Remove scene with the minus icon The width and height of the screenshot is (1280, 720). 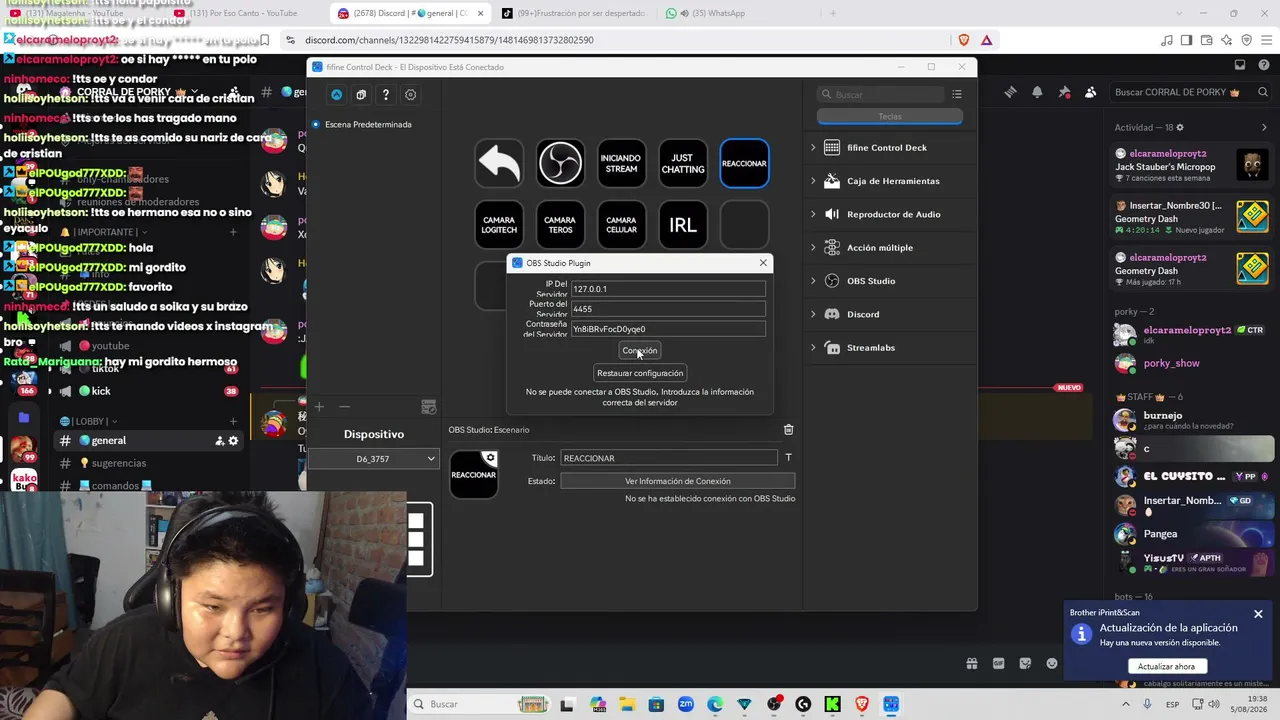[x=344, y=407]
